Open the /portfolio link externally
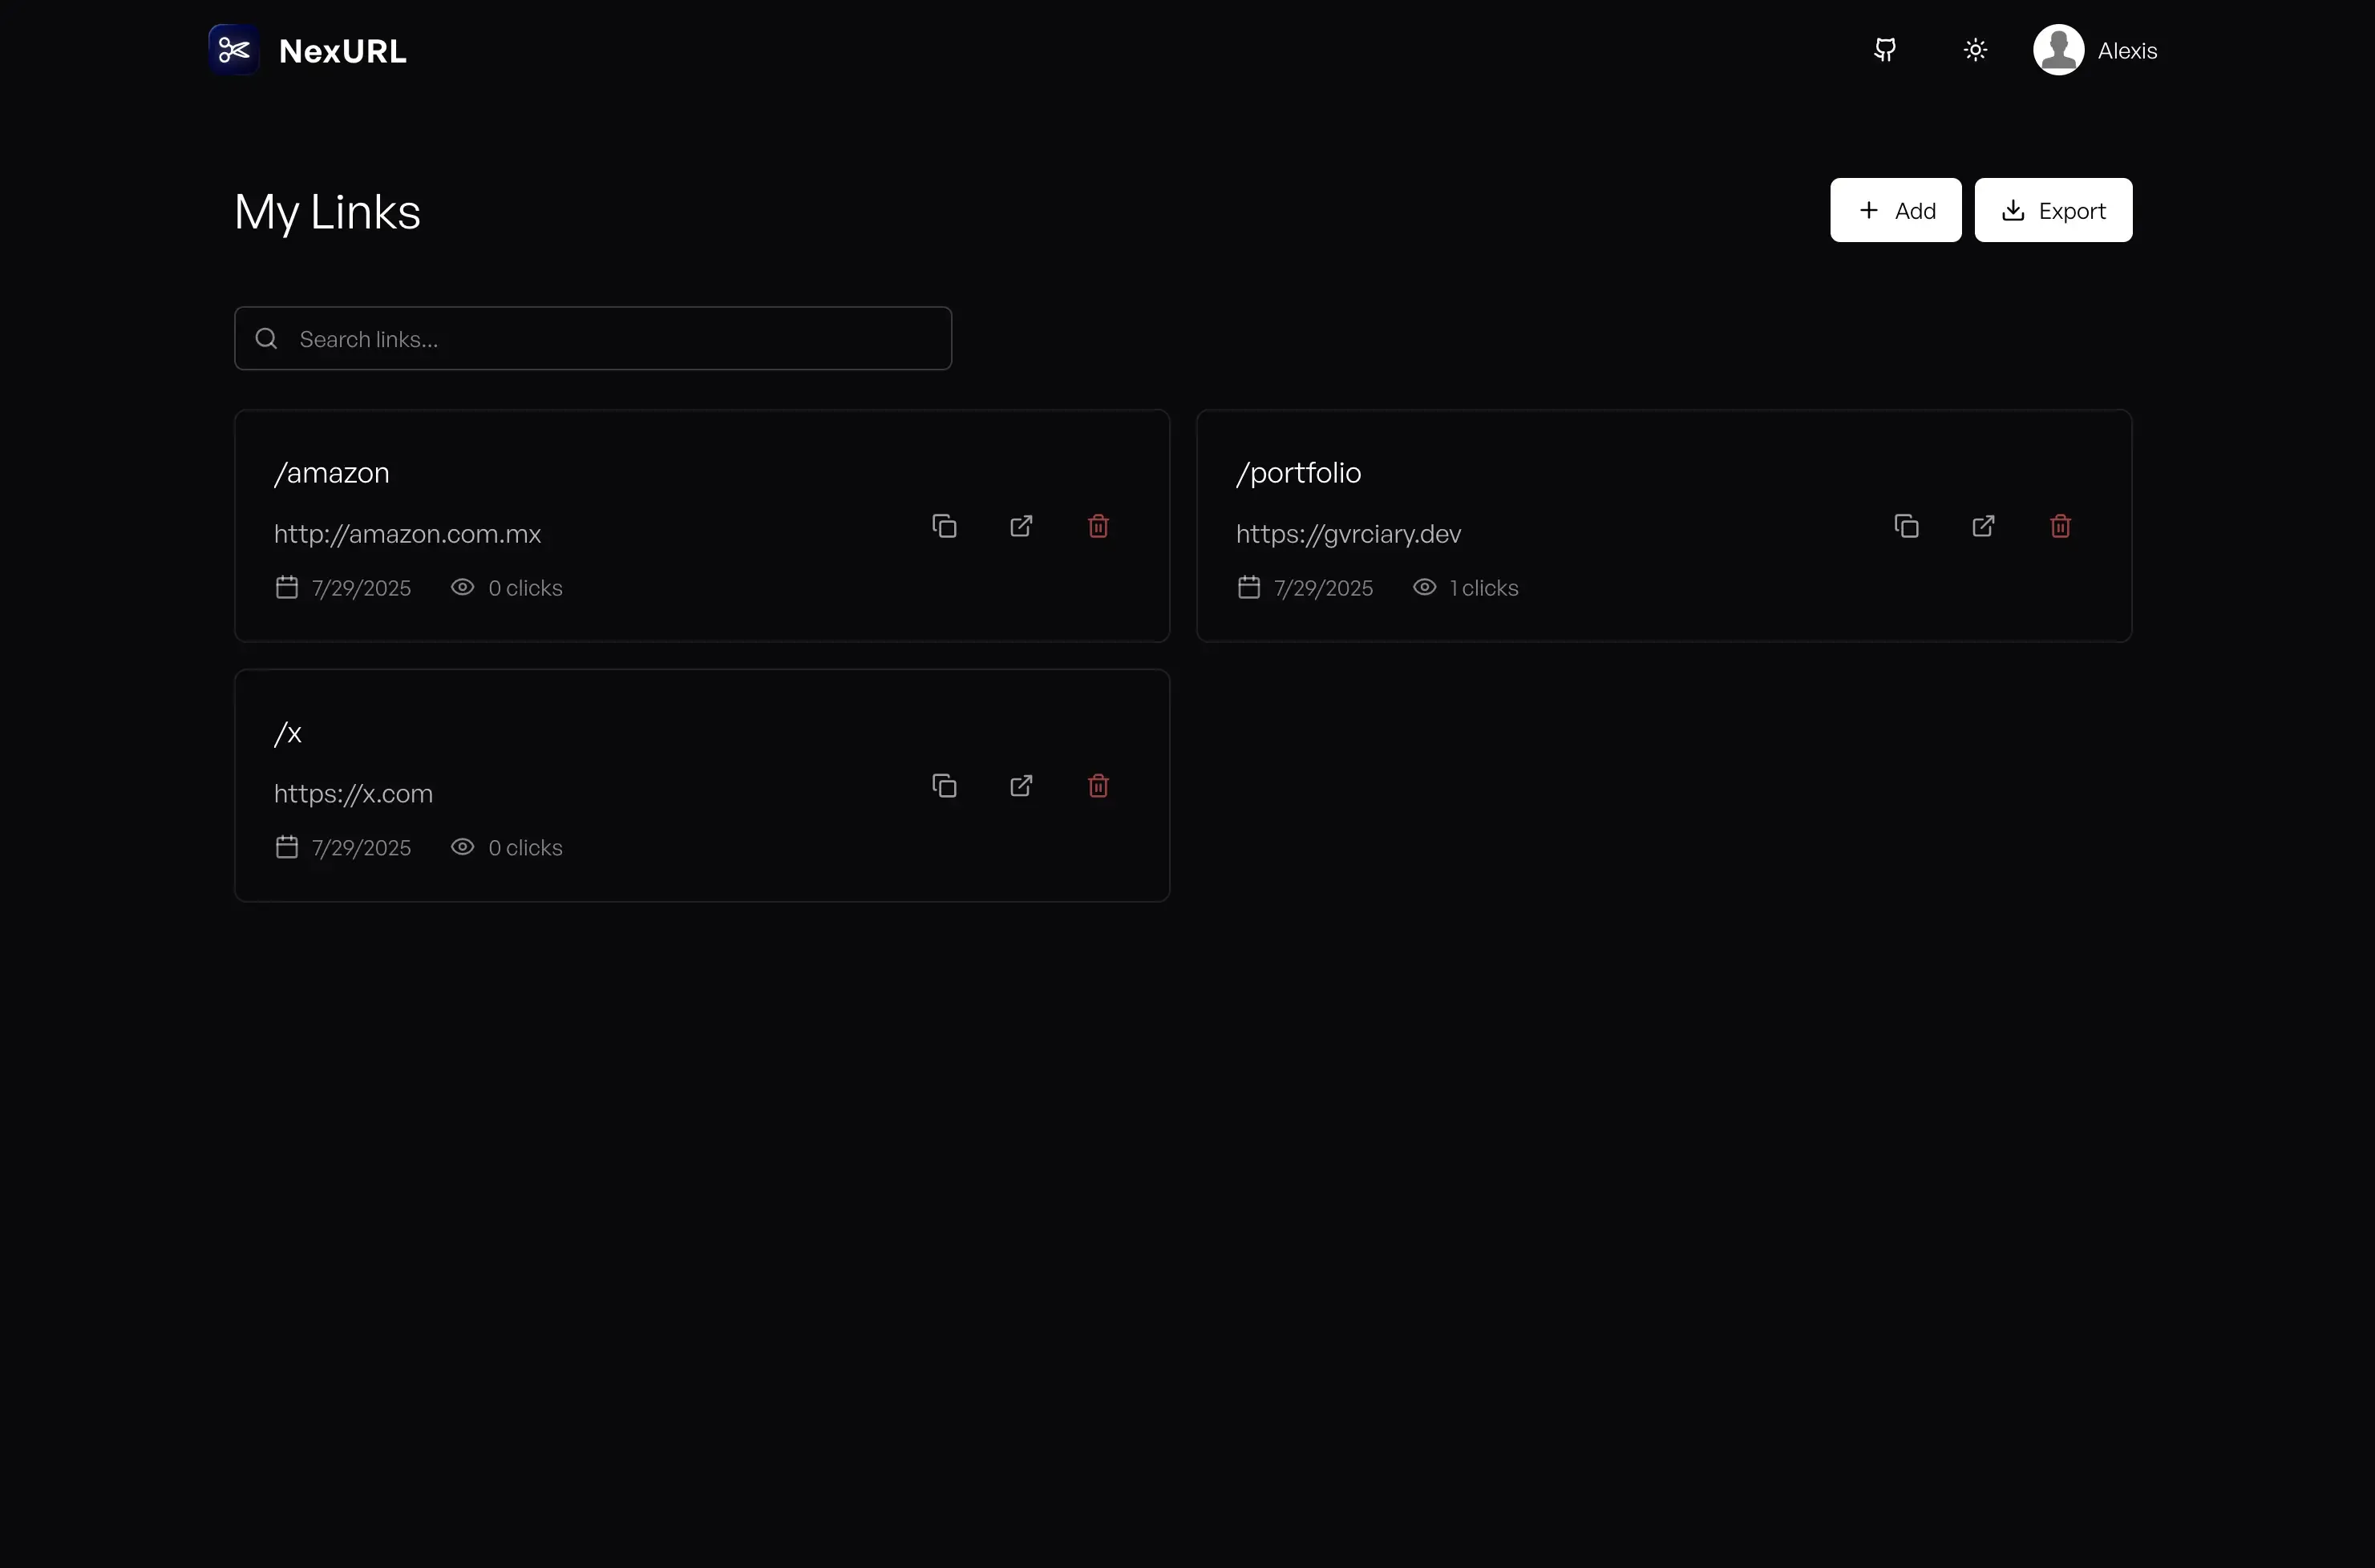2375x1568 pixels. point(1983,526)
